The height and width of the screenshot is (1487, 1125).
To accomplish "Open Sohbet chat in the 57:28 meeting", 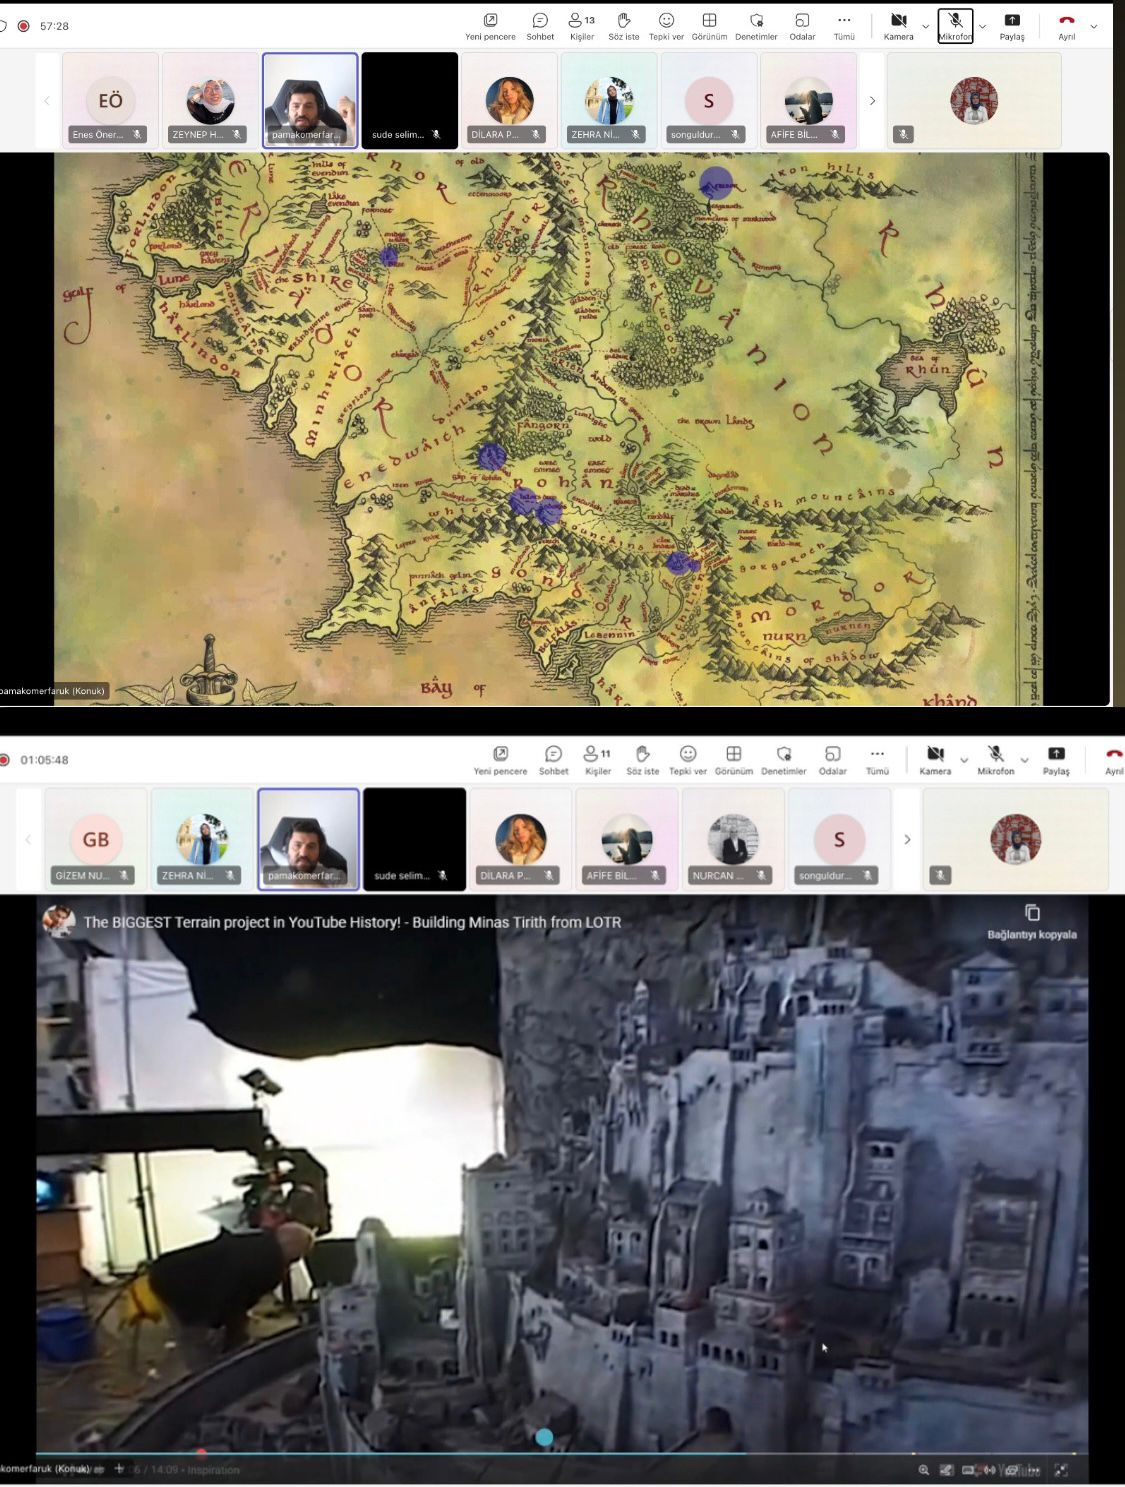I will [x=540, y=25].
